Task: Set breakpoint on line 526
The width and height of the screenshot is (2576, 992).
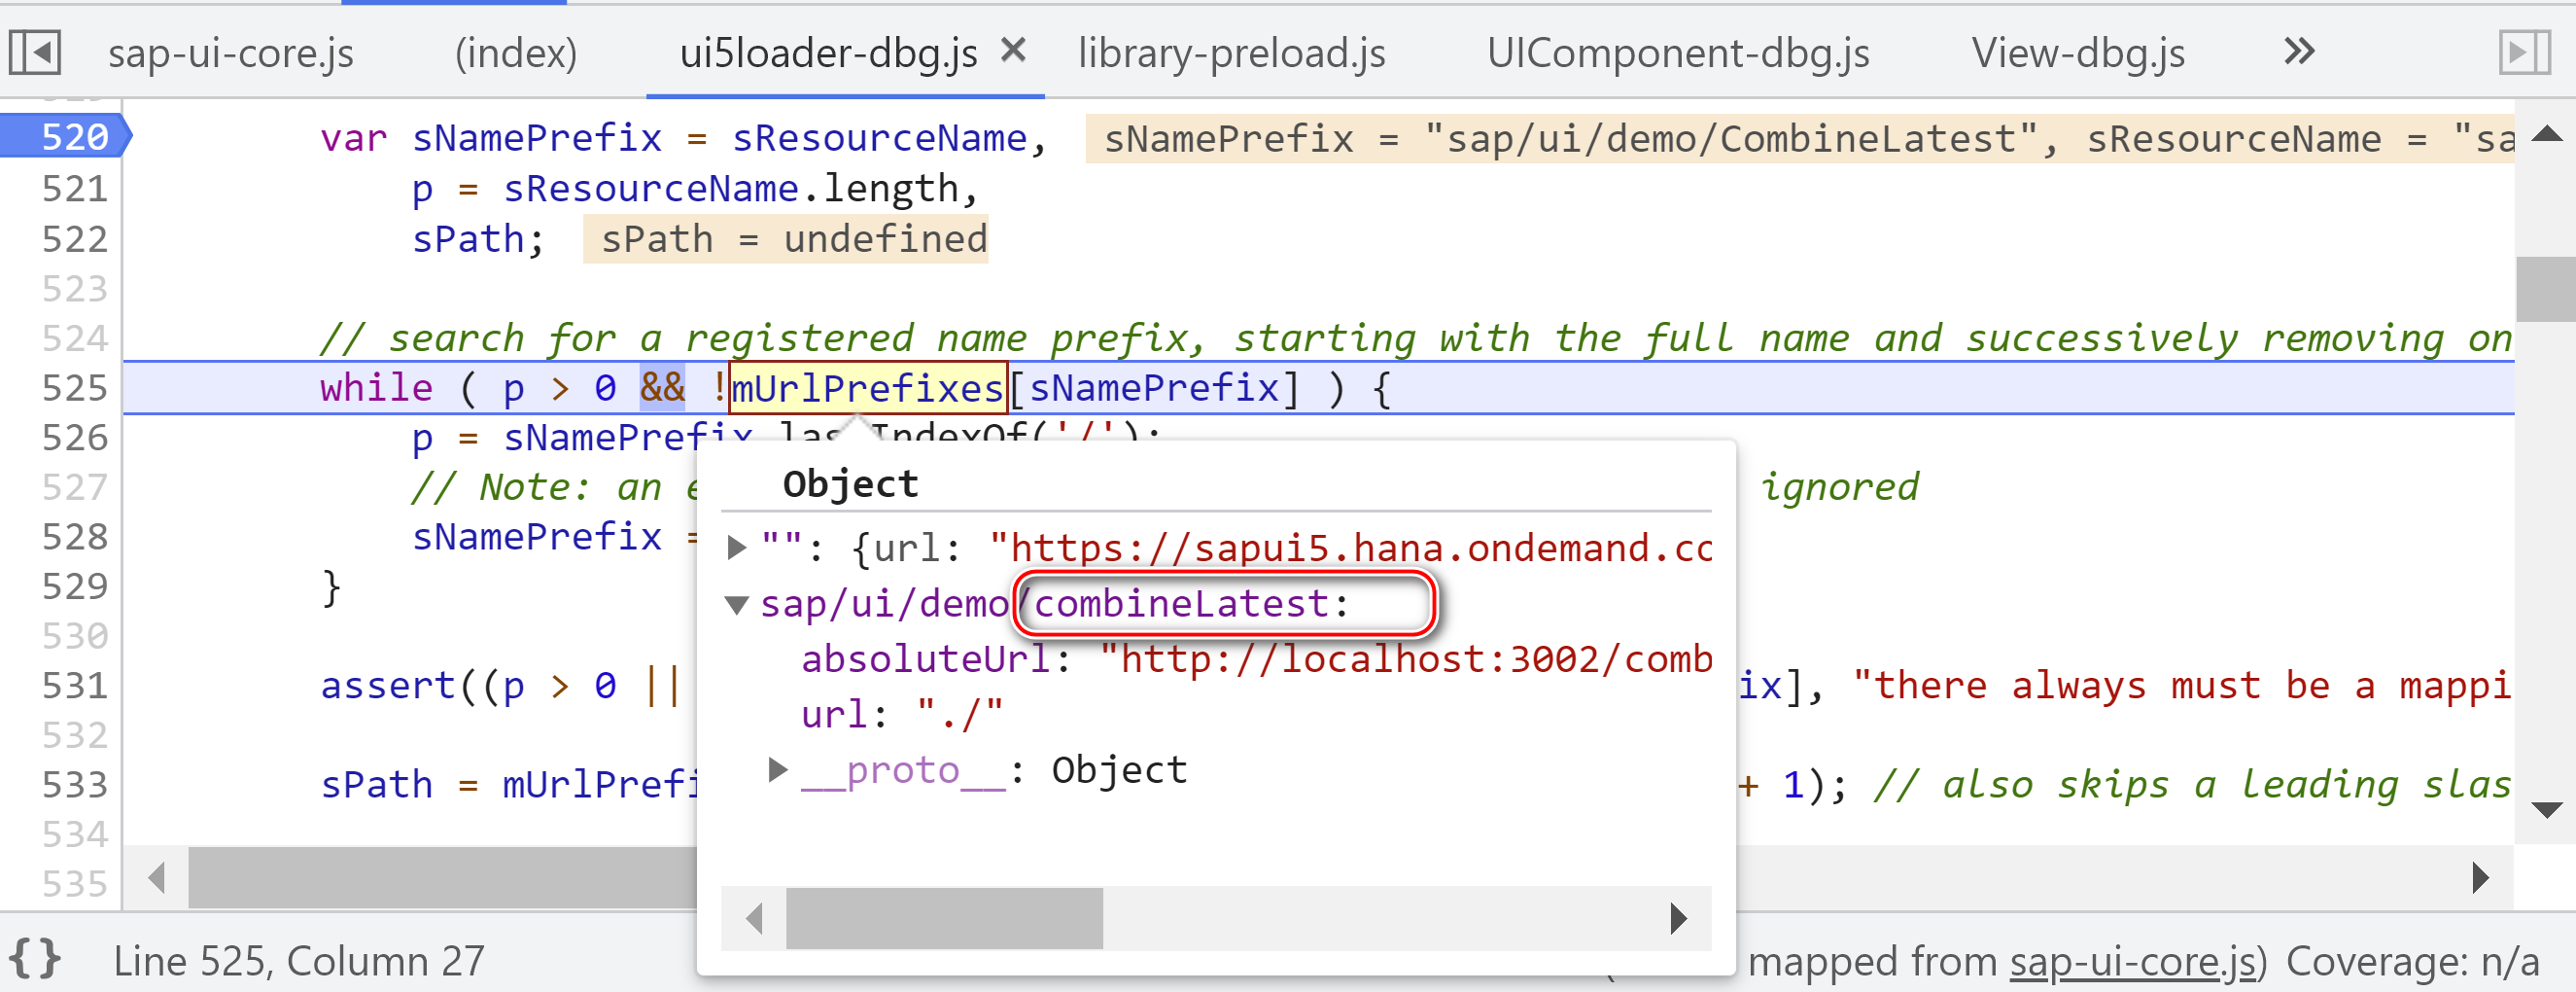Action: [x=73, y=437]
